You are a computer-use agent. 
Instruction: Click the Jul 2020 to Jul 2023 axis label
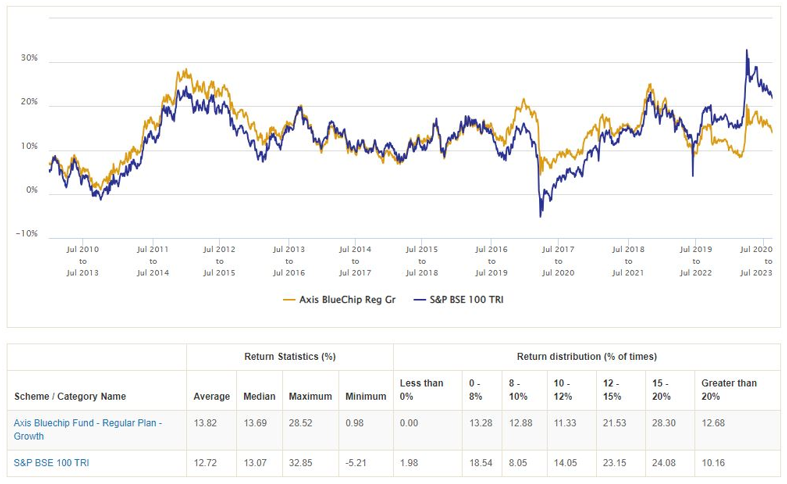pyautogui.click(x=756, y=261)
